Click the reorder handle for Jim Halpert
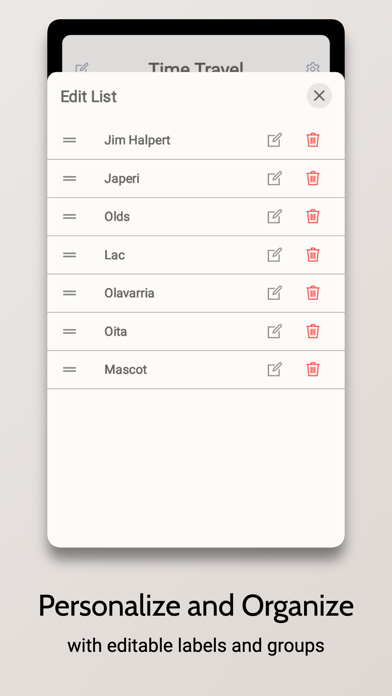The height and width of the screenshot is (696, 392). click(x=69, y=140)
